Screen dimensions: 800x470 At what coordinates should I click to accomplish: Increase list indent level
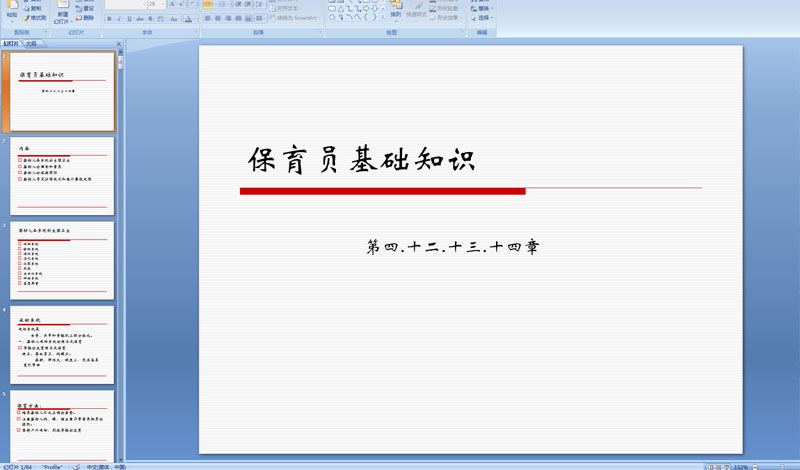point(248,4)
